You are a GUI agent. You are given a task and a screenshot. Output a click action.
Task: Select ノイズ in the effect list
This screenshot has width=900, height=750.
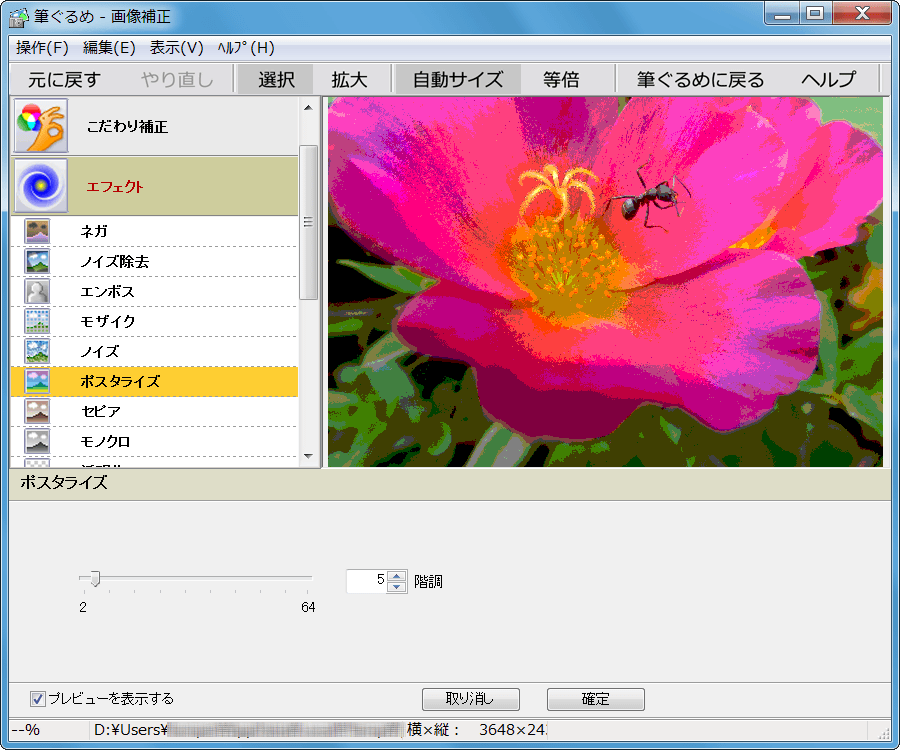[154, 351]
